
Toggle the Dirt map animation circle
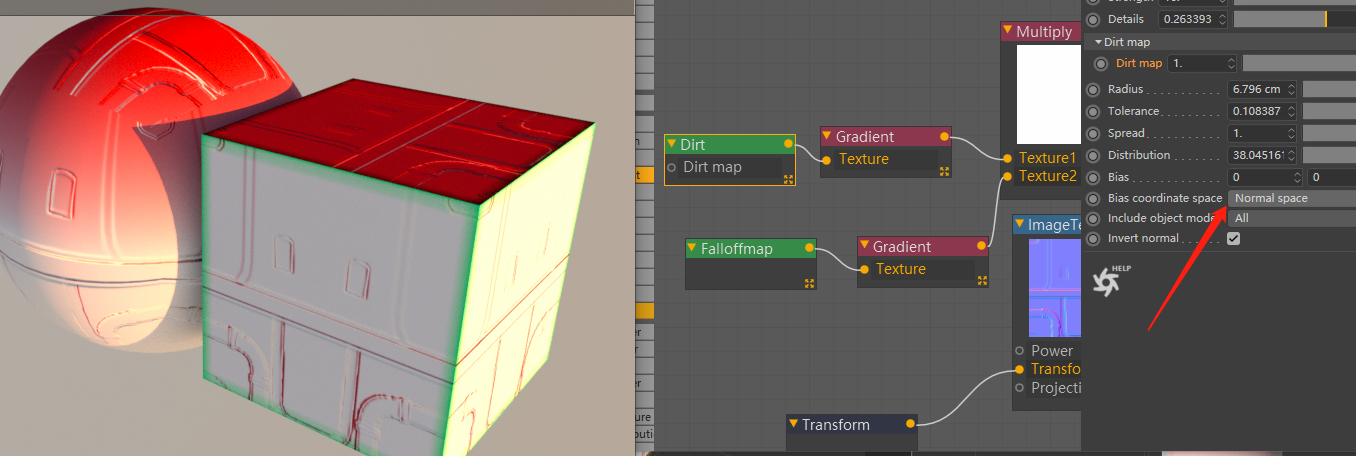tap(1101, 63)
